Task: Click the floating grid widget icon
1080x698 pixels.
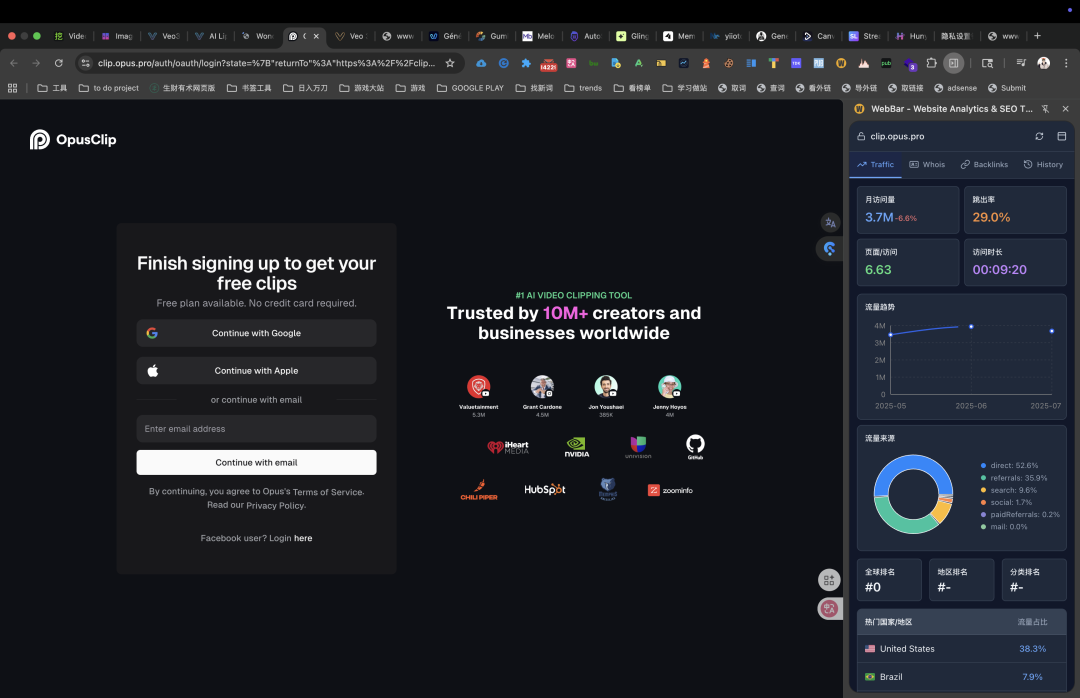Action: tap(829, 580)
